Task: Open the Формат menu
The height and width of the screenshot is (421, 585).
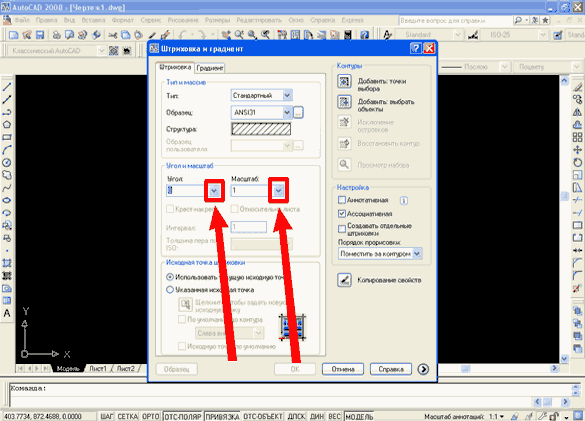Action: pyautogui.click(x=122, y=20)
